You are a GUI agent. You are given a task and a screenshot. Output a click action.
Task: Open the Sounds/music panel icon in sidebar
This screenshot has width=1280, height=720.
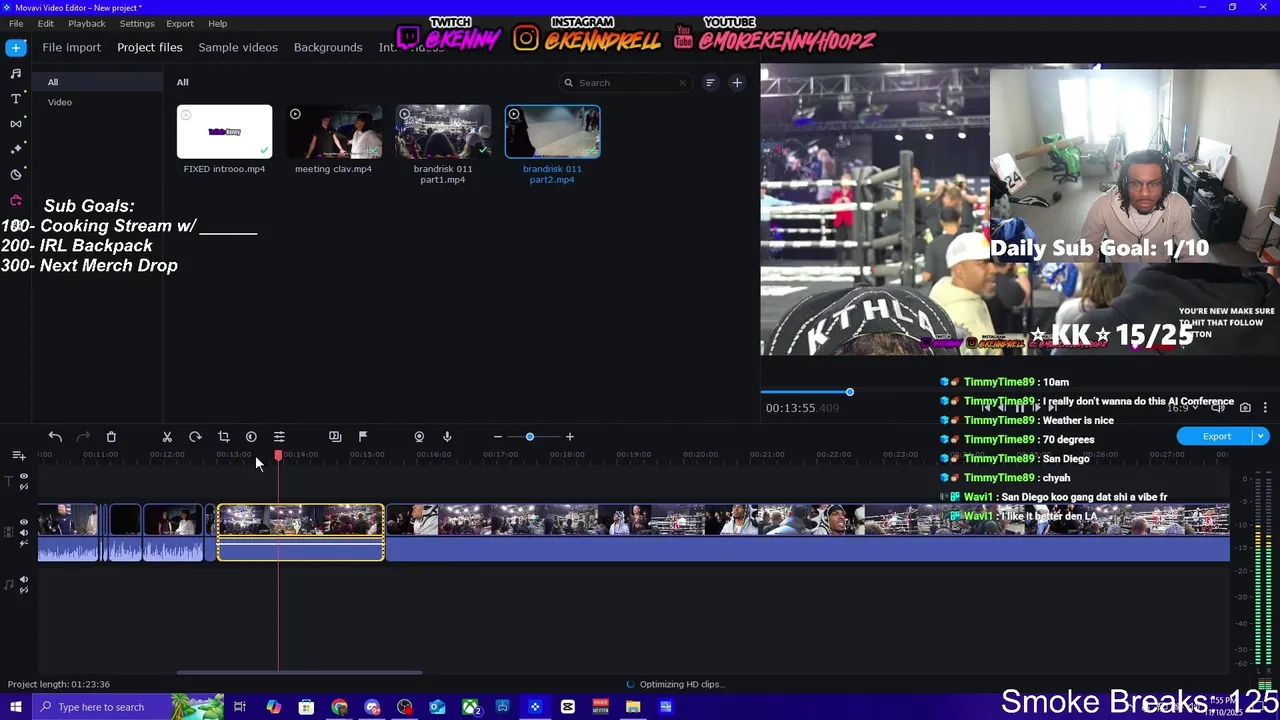(16, 73)
